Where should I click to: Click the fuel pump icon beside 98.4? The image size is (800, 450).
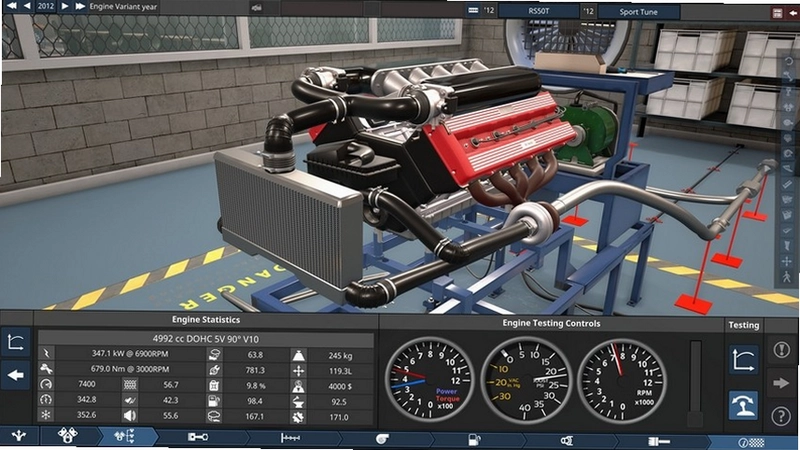click(x=214, y=401)
